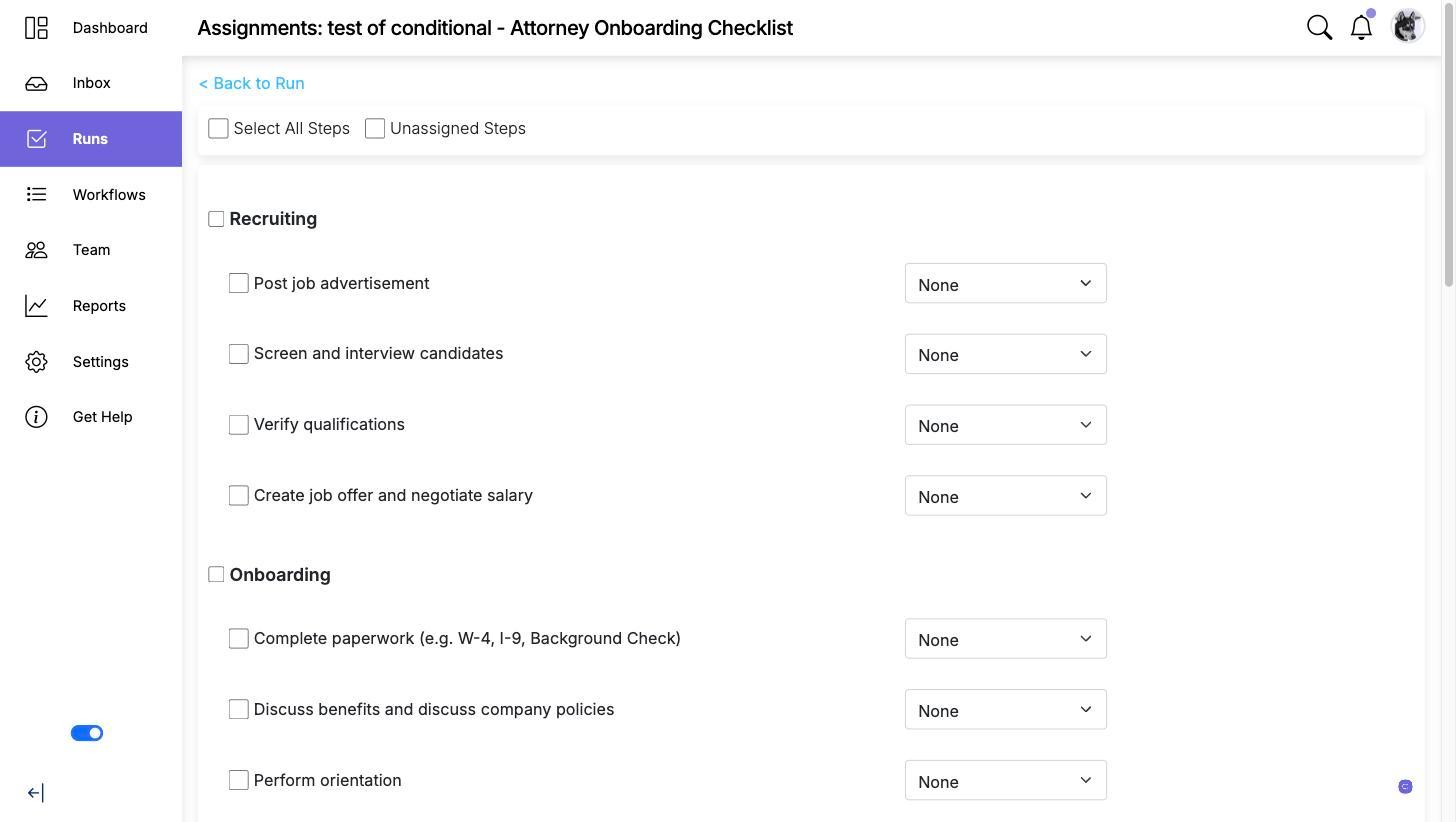This screenshot has height=822, width=1456.
Task: Click the Runs checkmark icon
Action: tap(36, 139)
